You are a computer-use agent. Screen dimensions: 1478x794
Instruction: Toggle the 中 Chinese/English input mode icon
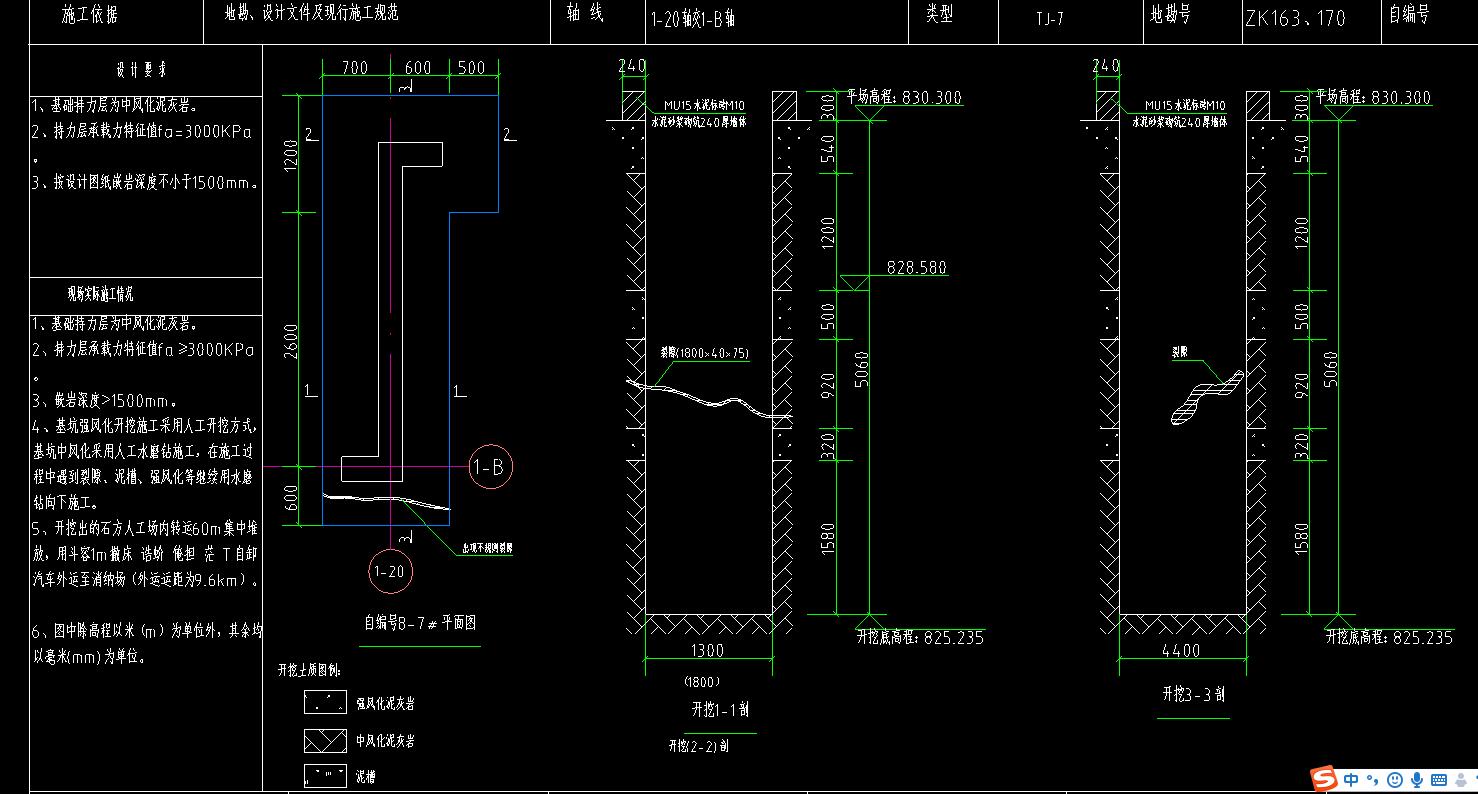point(1351,779)
